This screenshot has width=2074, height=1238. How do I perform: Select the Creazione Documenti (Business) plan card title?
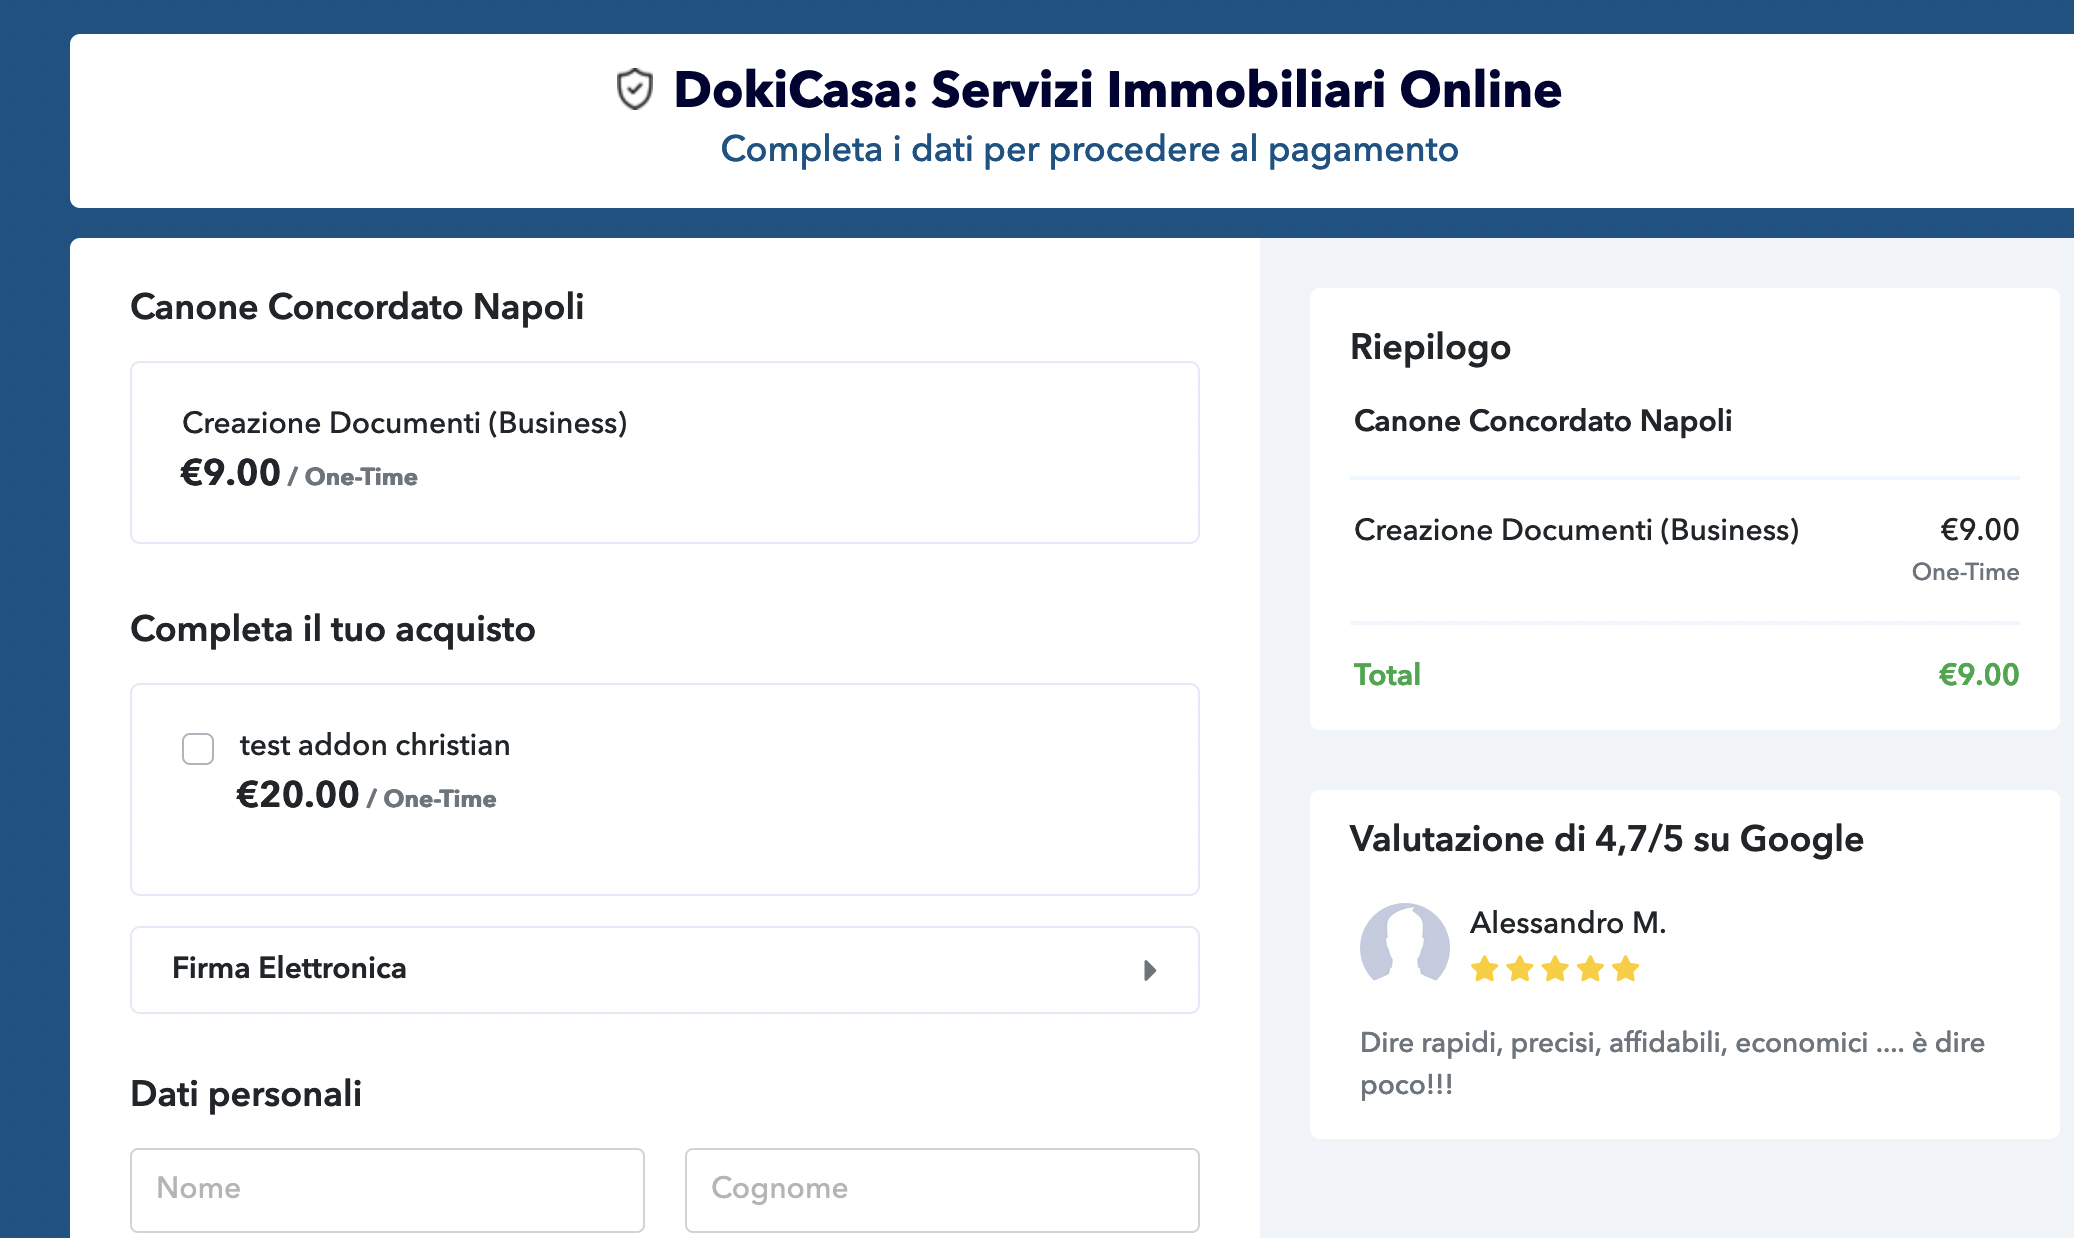coord(404,423)
